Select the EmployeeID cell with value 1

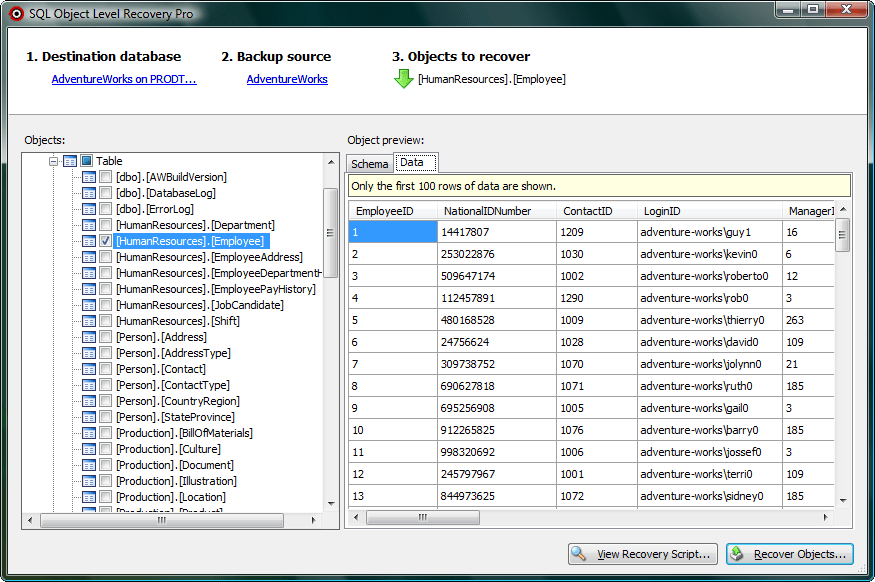coord(393,232)
